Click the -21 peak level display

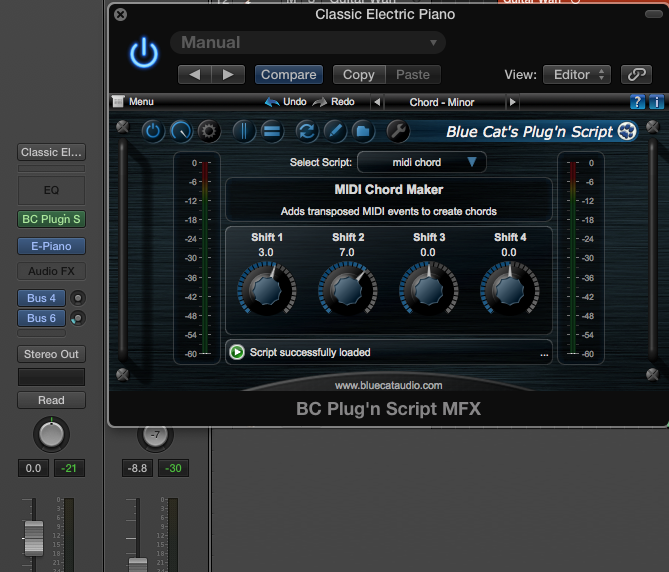point(69,468)
